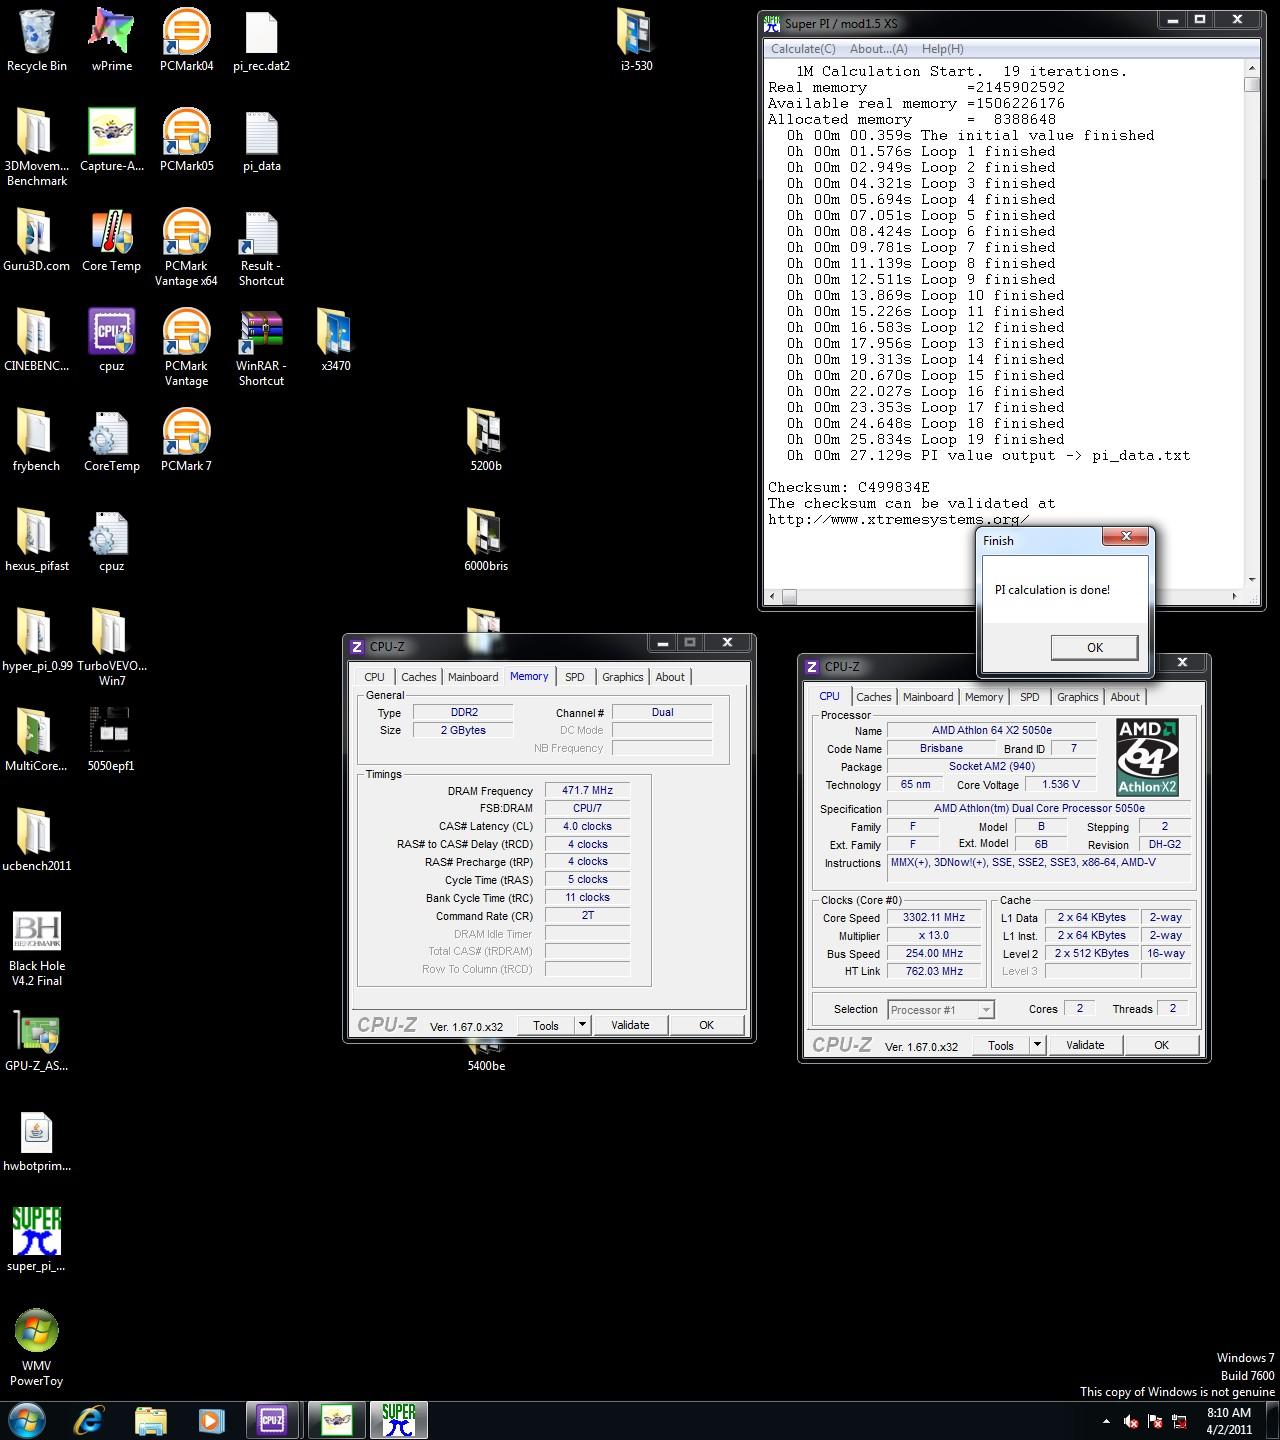Open About tab in Memory CPU-Z window
Image resolution: width=1280 pixels, height=1440 pixels.
(670, 677)
